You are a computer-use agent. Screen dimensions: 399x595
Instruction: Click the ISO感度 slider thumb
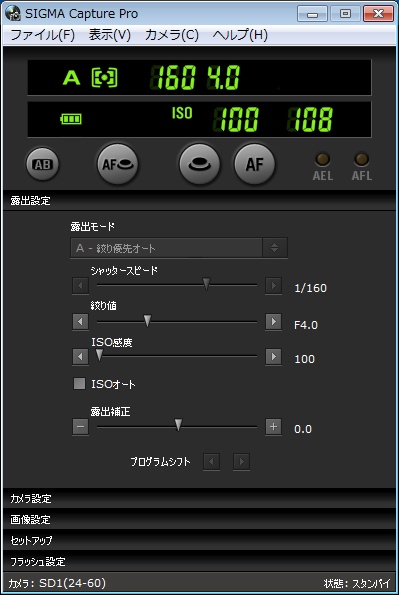99,355
